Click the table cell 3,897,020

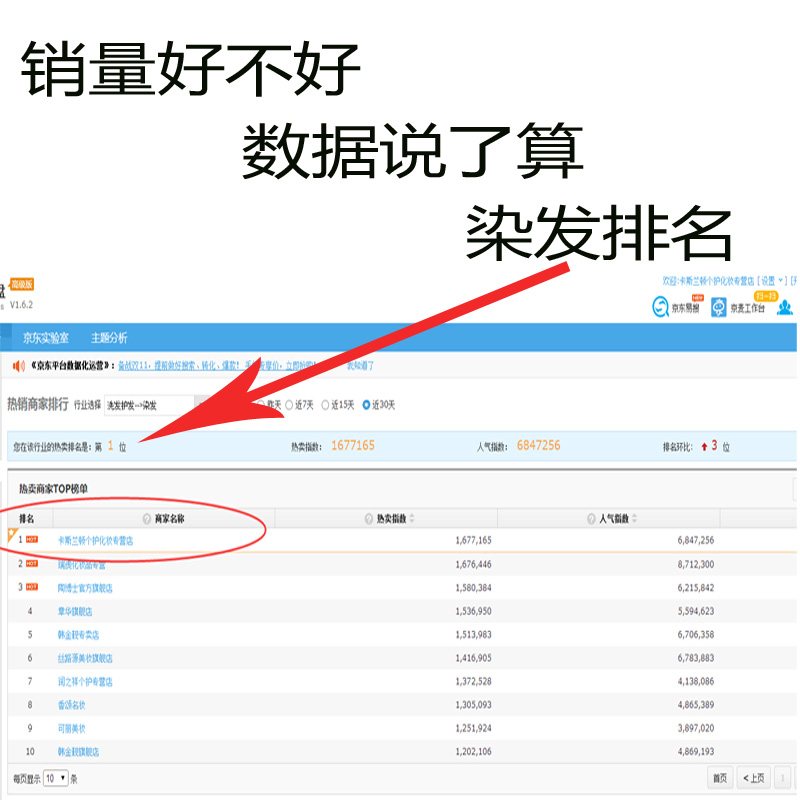696,729
